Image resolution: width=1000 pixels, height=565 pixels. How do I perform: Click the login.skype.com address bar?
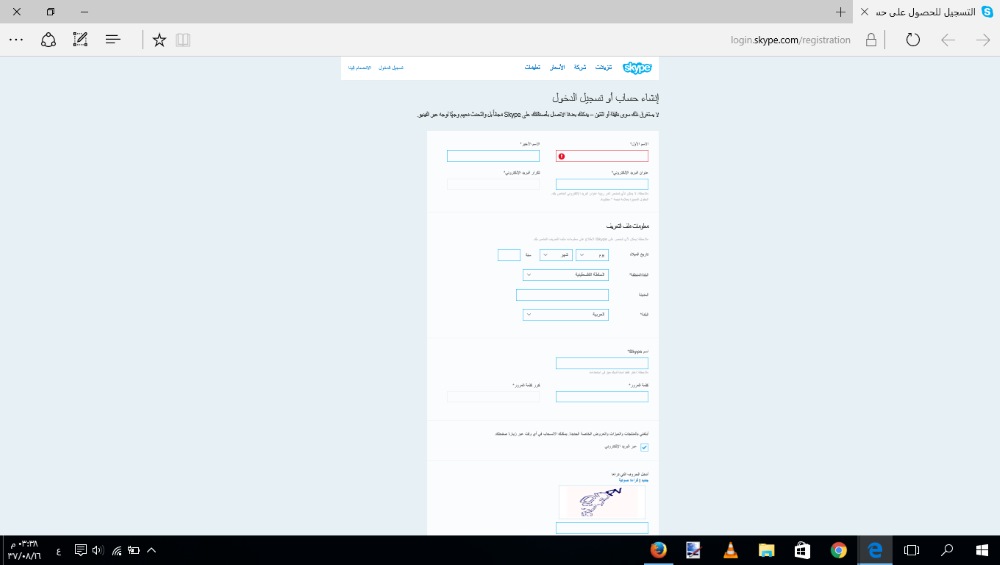(x=790, y=40)
